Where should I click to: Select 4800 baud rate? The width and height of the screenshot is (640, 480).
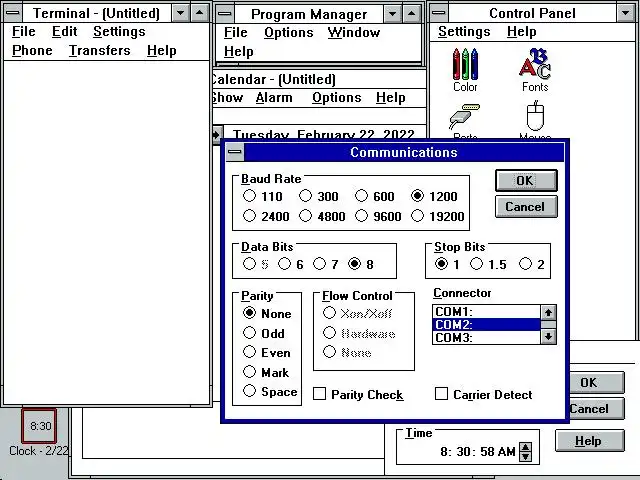[322, 216]
